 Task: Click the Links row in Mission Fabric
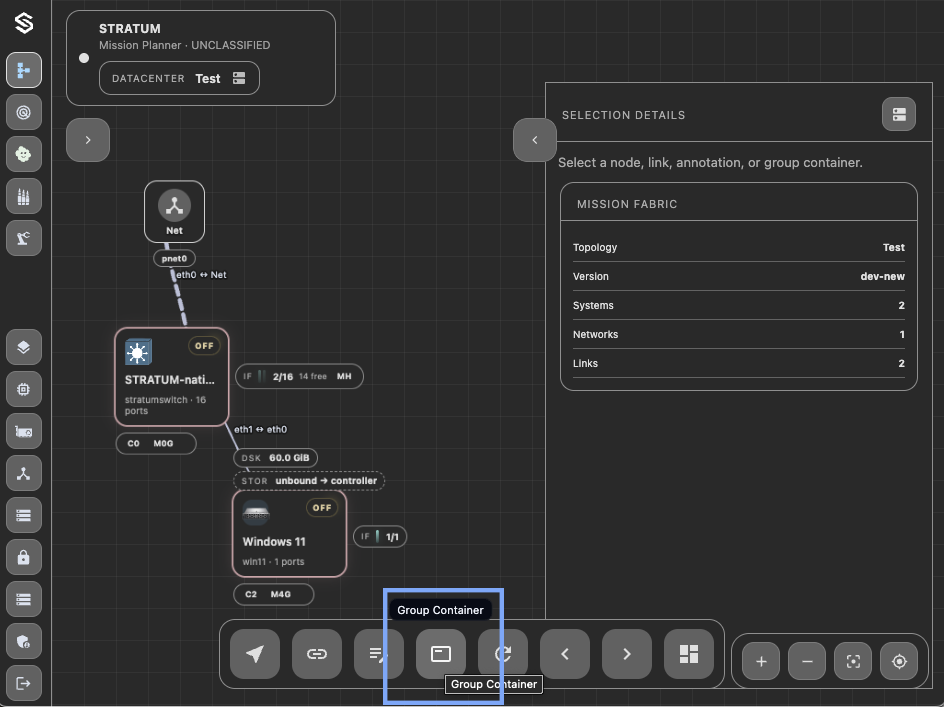coord(739,363)
